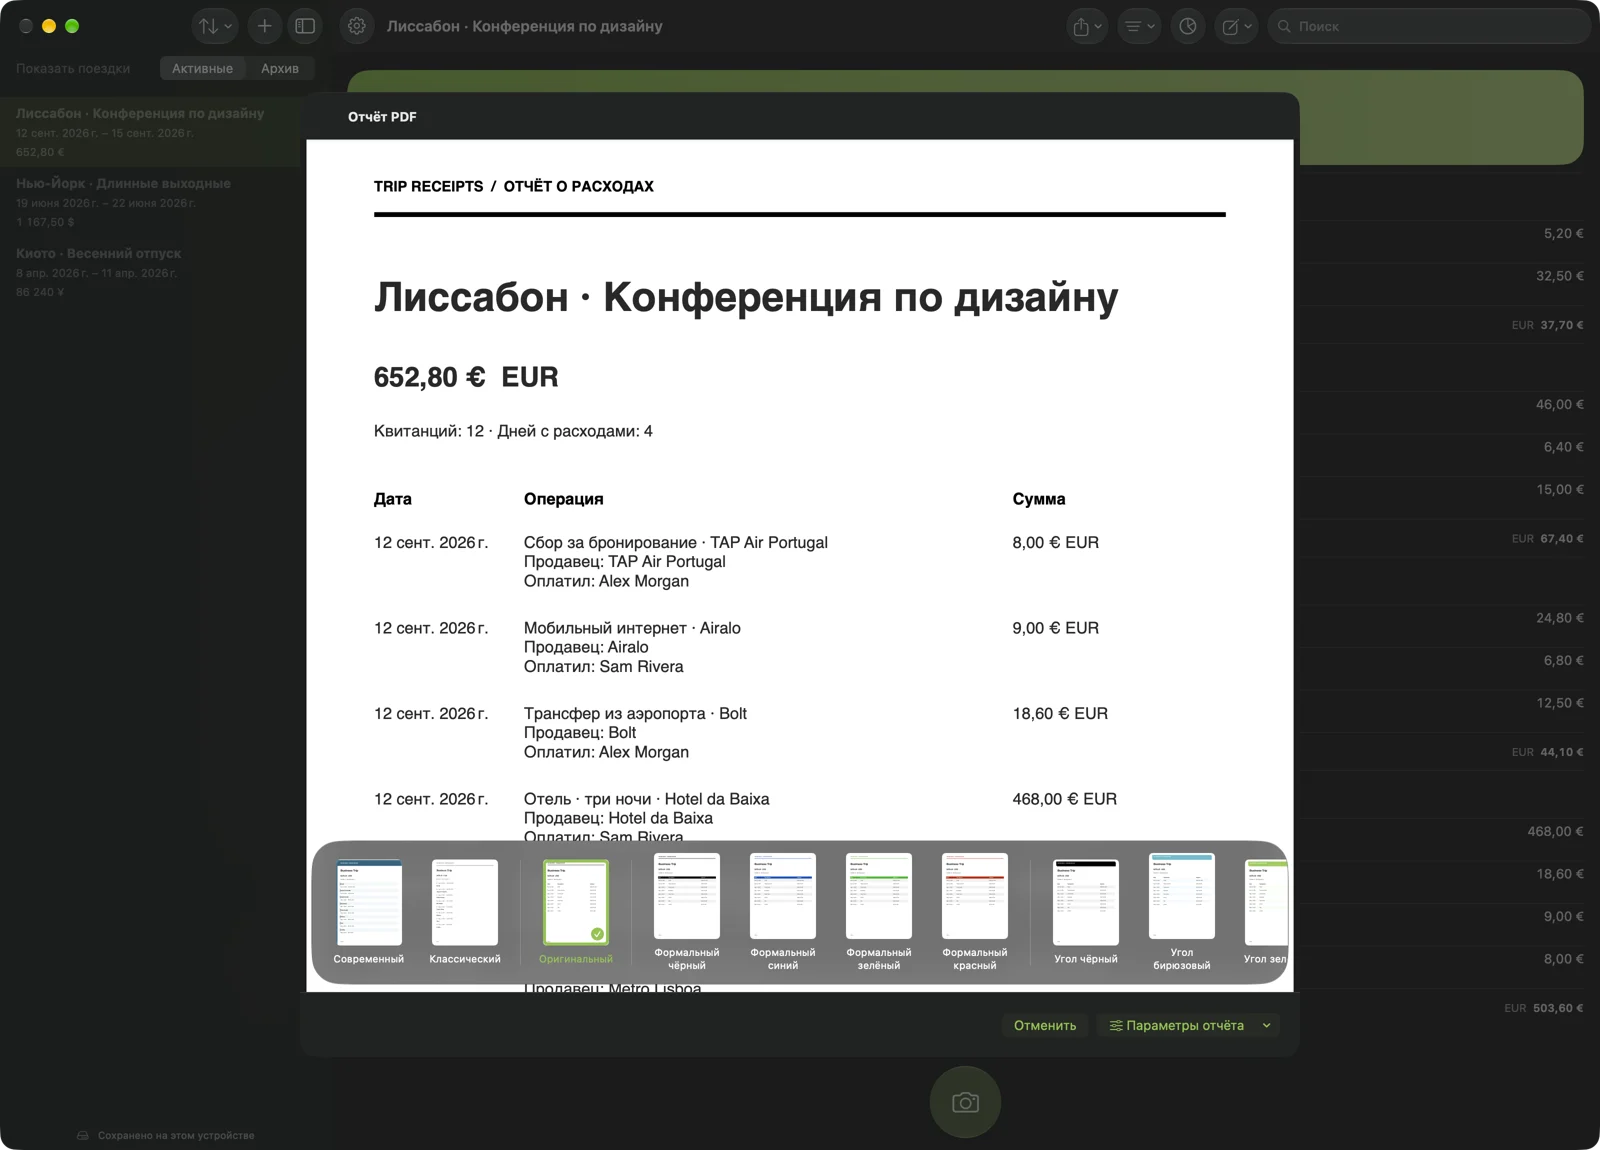The image size is (1600, 1150).
Task: Choose the Классический report template
Action: click(x=465, y=911)
